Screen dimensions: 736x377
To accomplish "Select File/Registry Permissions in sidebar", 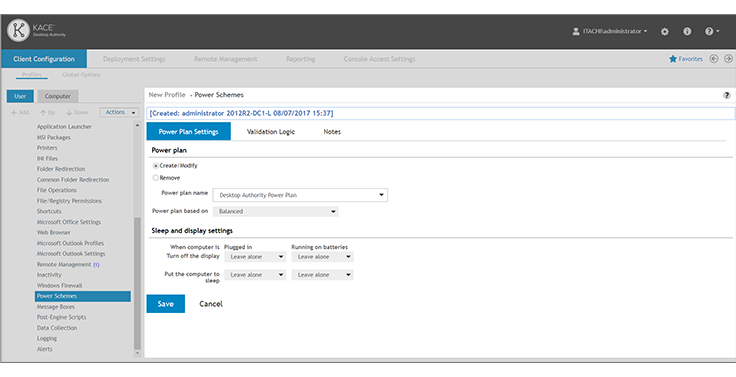I will click(69, 201).
